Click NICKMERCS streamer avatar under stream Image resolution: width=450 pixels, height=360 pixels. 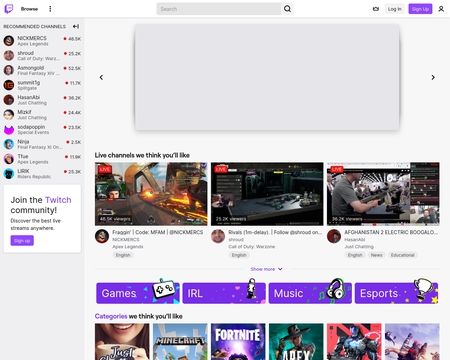click(102, 236)
